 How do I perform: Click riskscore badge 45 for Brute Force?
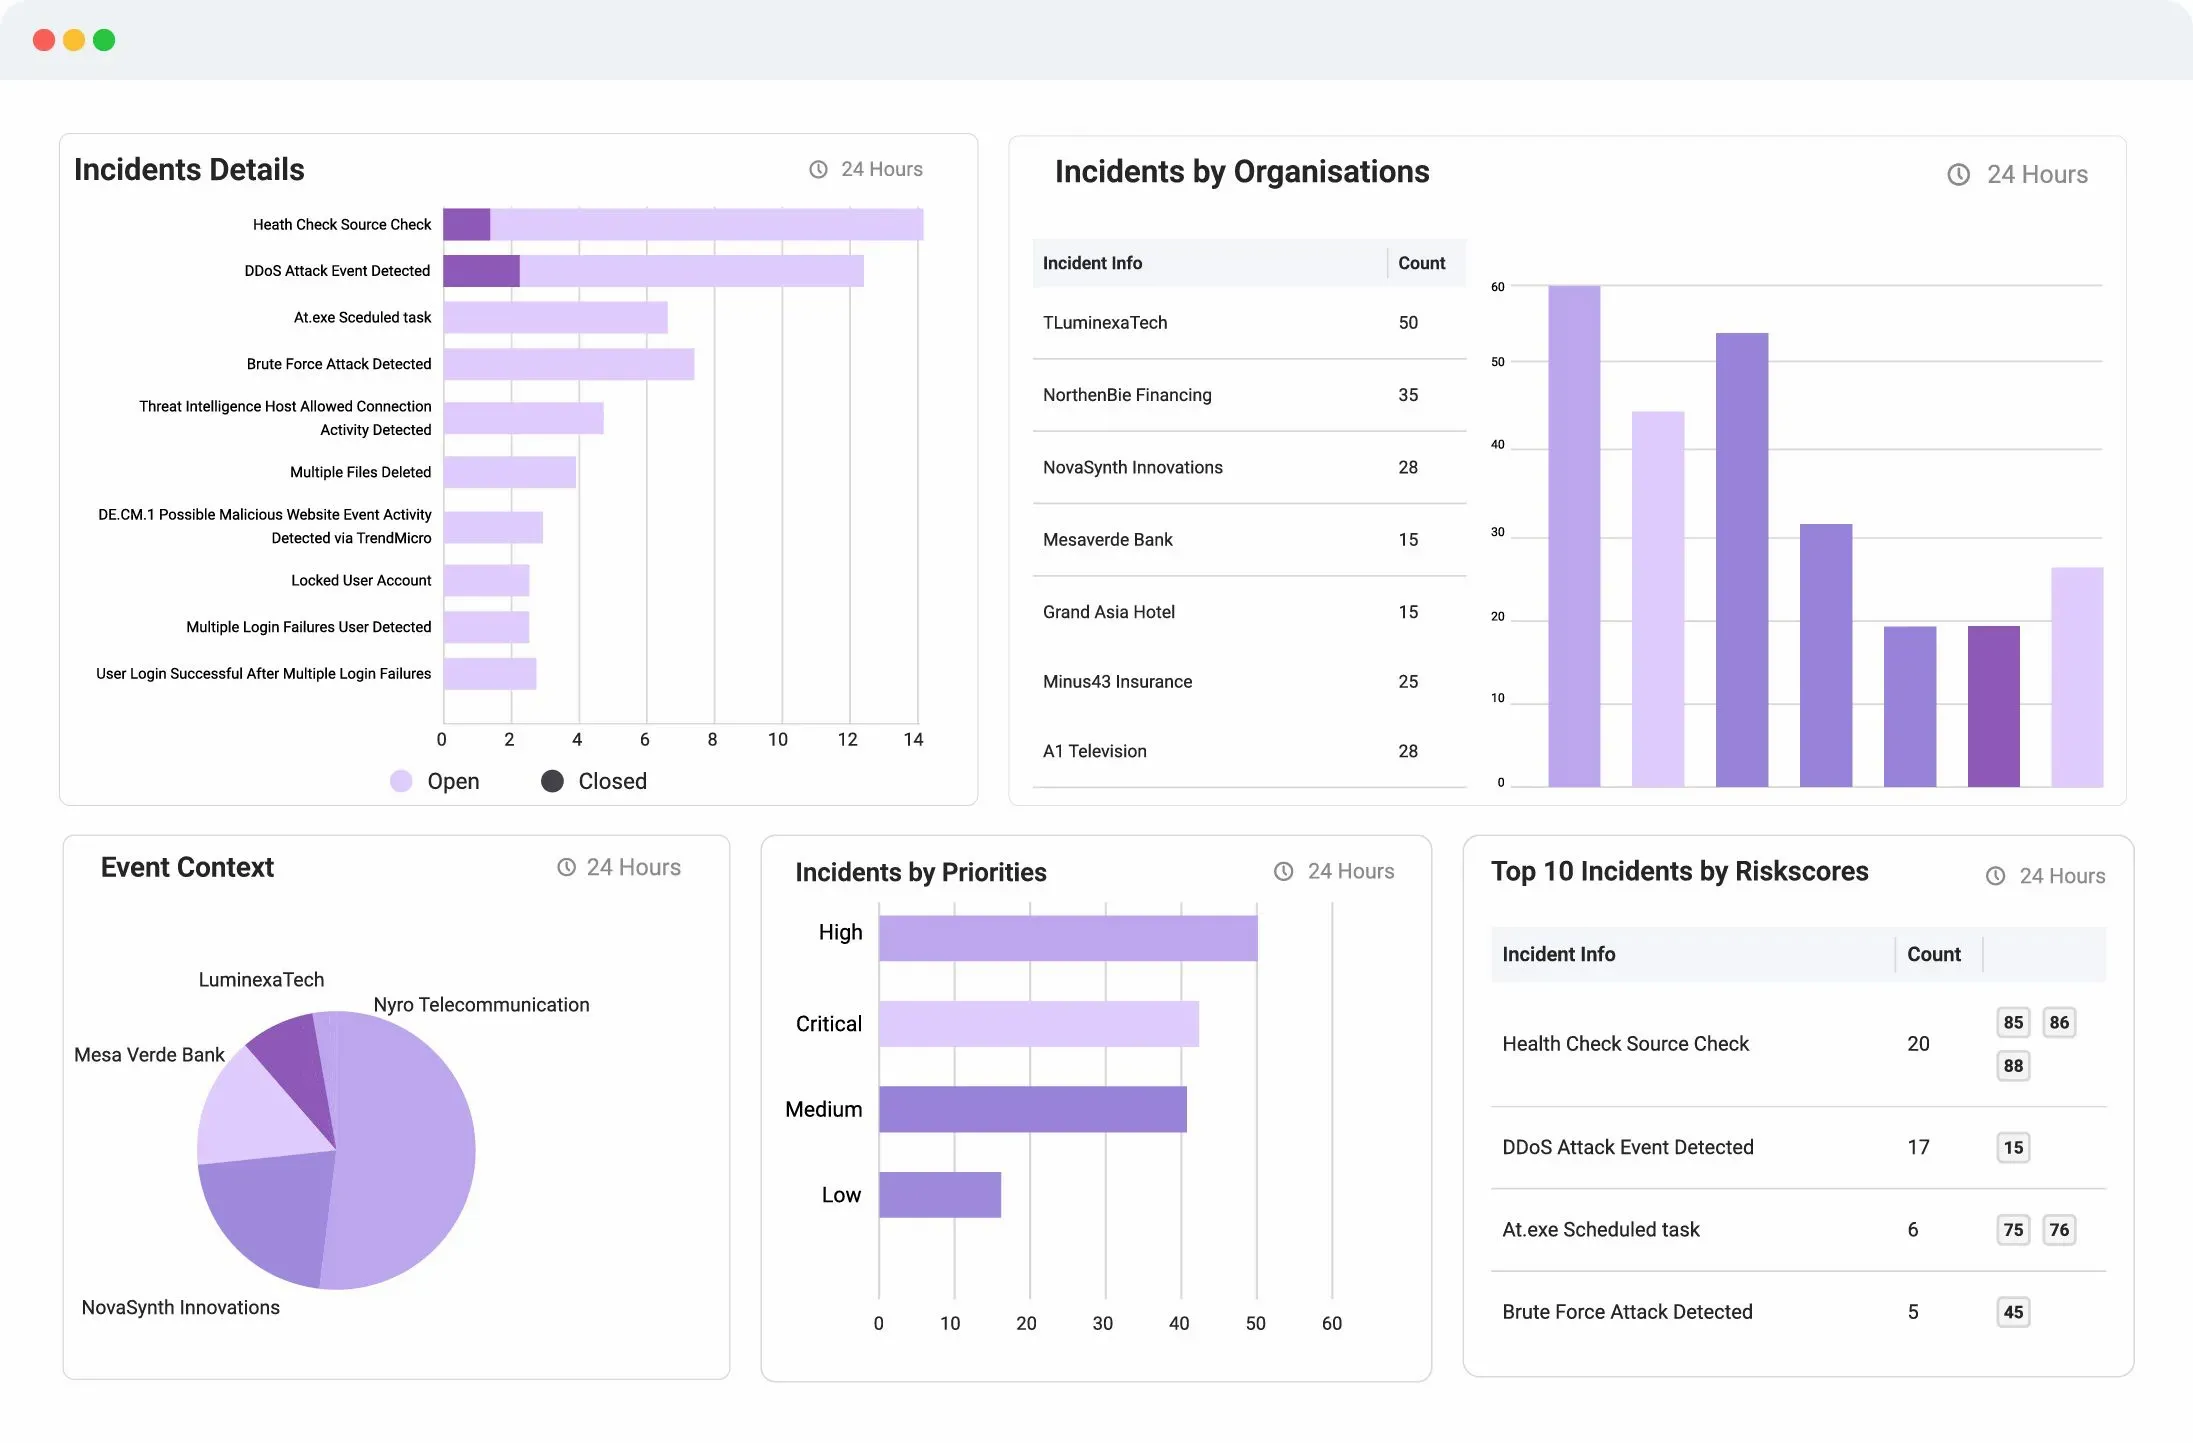(2013, 1312)
